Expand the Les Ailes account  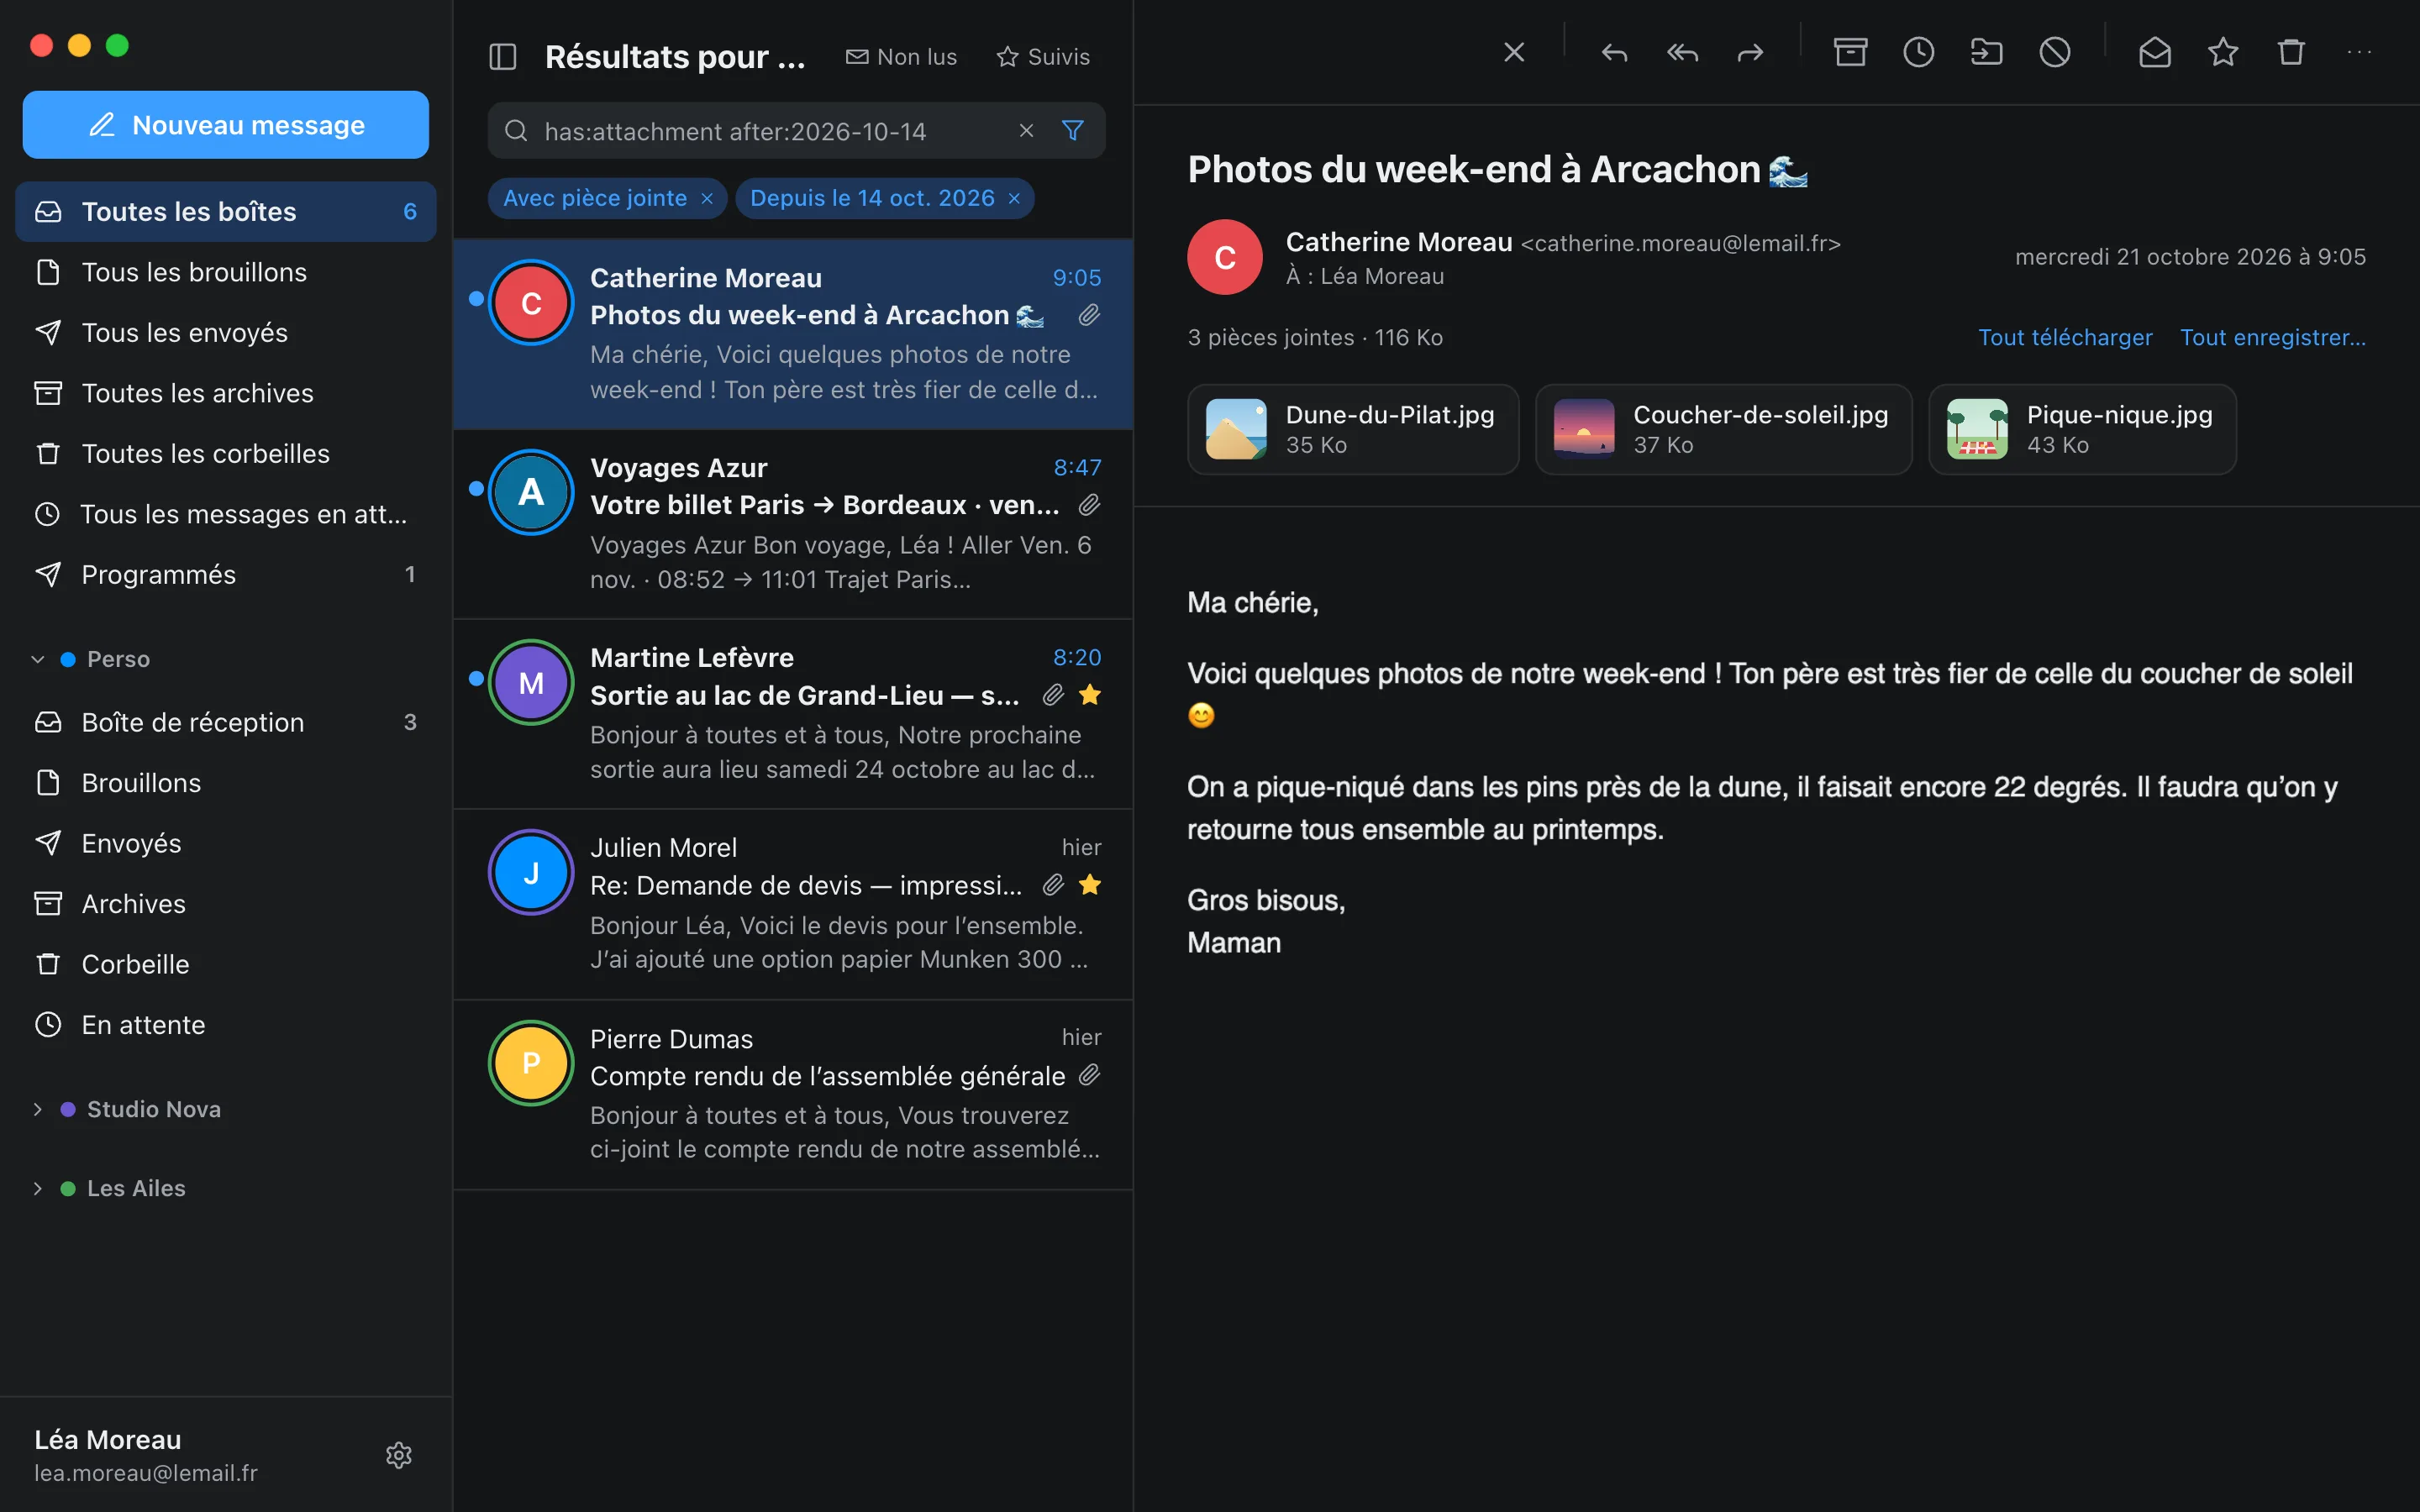click(38, 1189)
